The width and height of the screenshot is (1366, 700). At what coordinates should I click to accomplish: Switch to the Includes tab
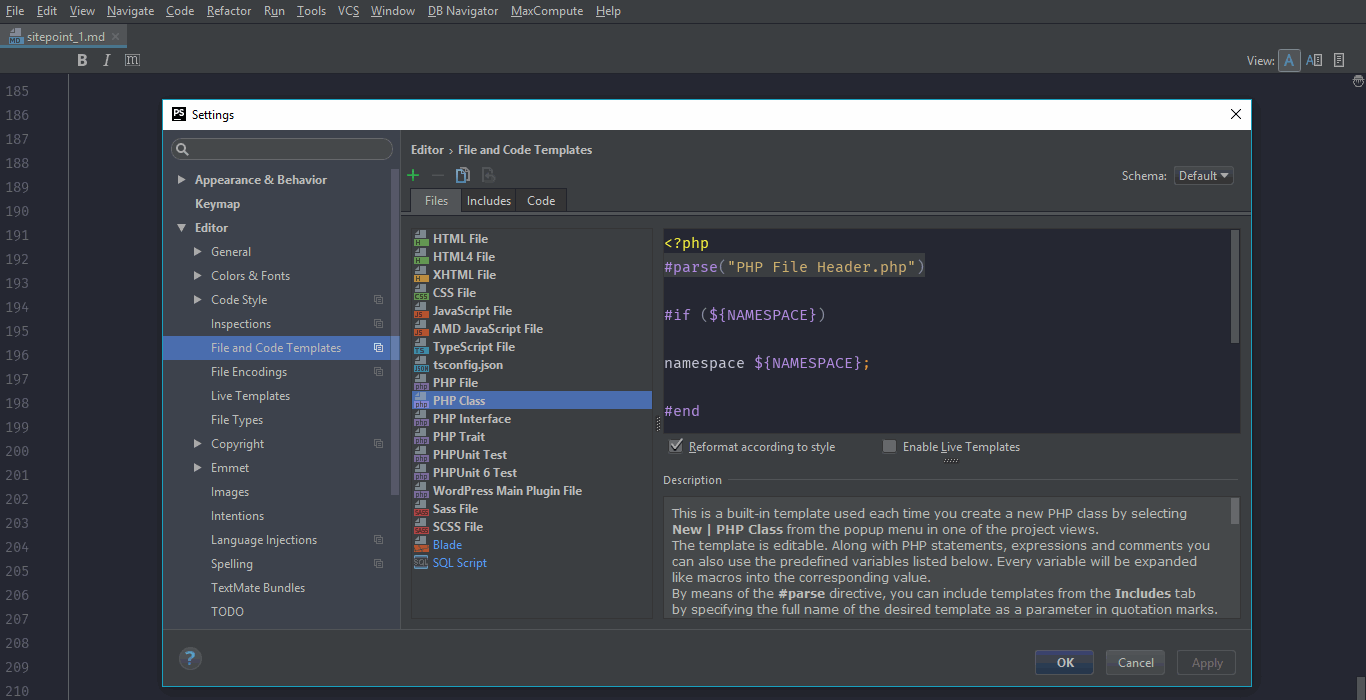[x=489, y=201]
